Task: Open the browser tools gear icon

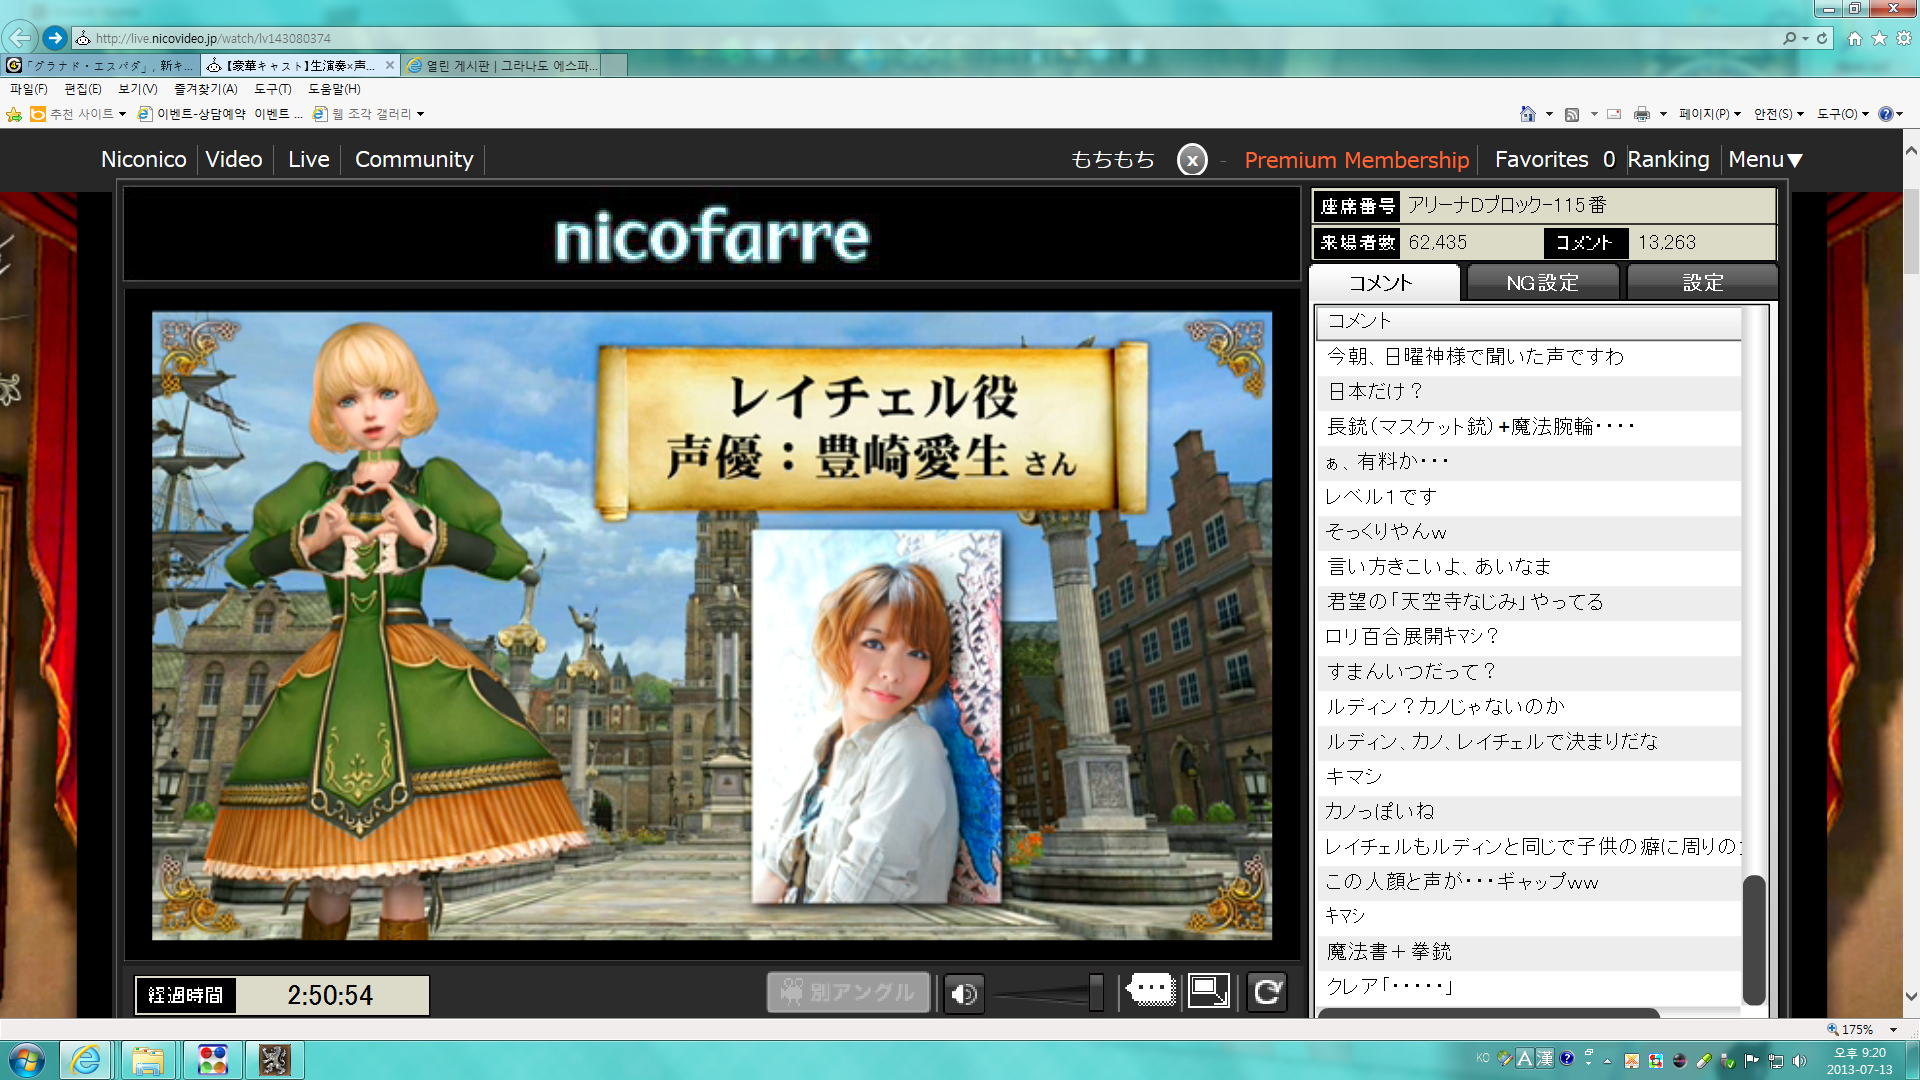Action: pyautogui.click(x=1904, y=38)
